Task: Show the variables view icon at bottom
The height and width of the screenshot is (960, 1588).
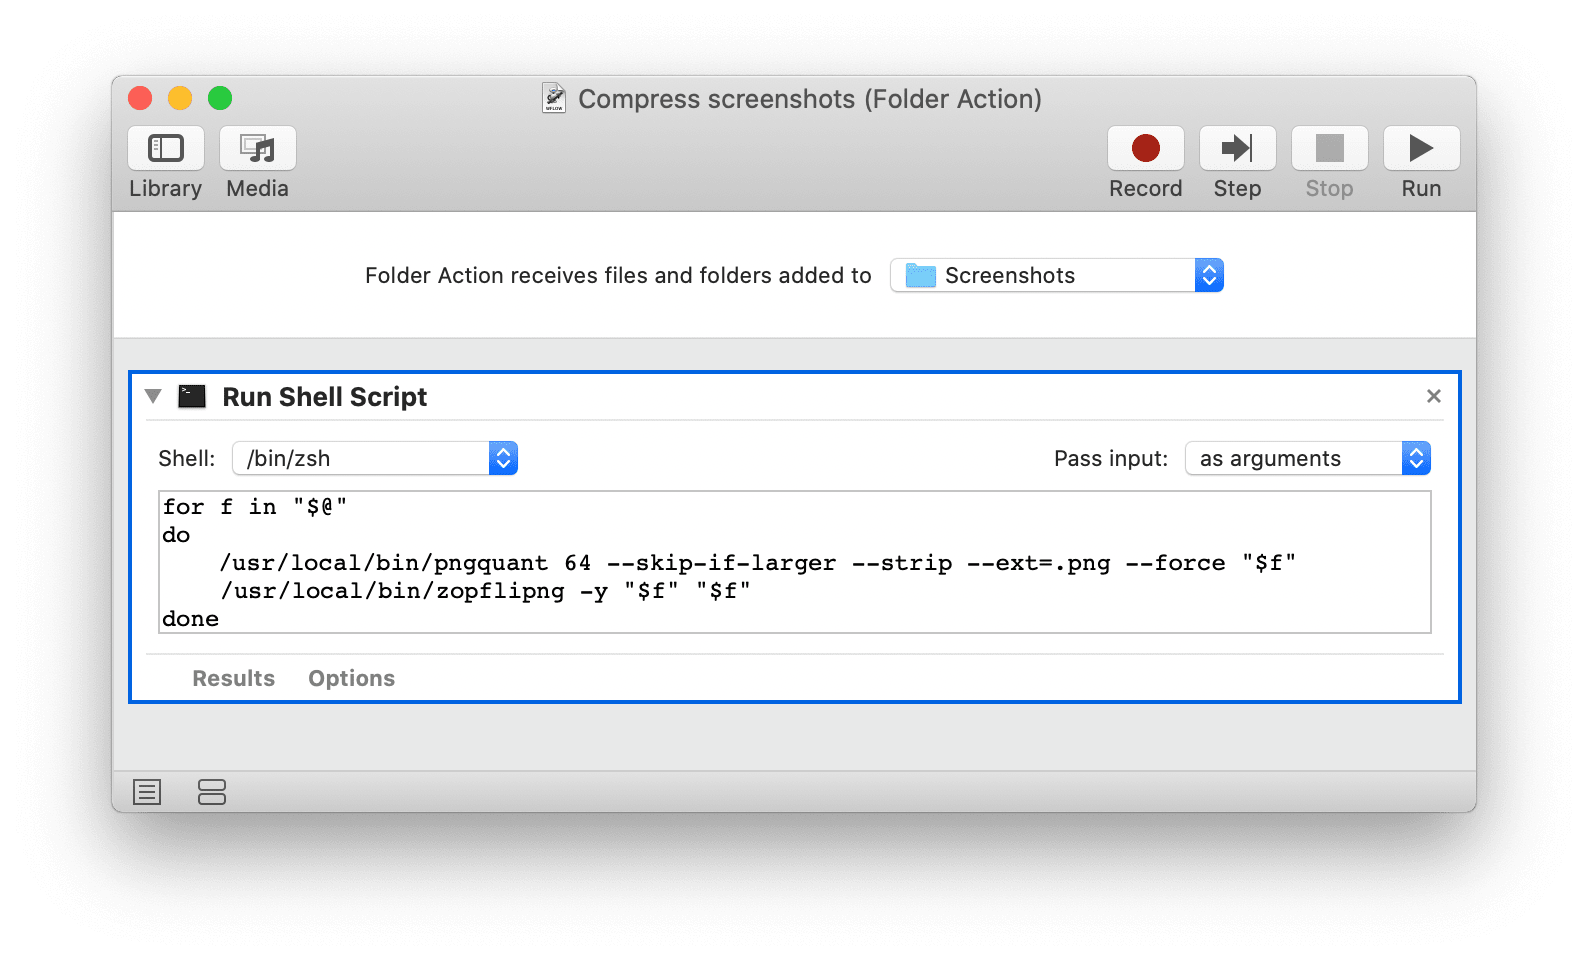Action: 212,793
